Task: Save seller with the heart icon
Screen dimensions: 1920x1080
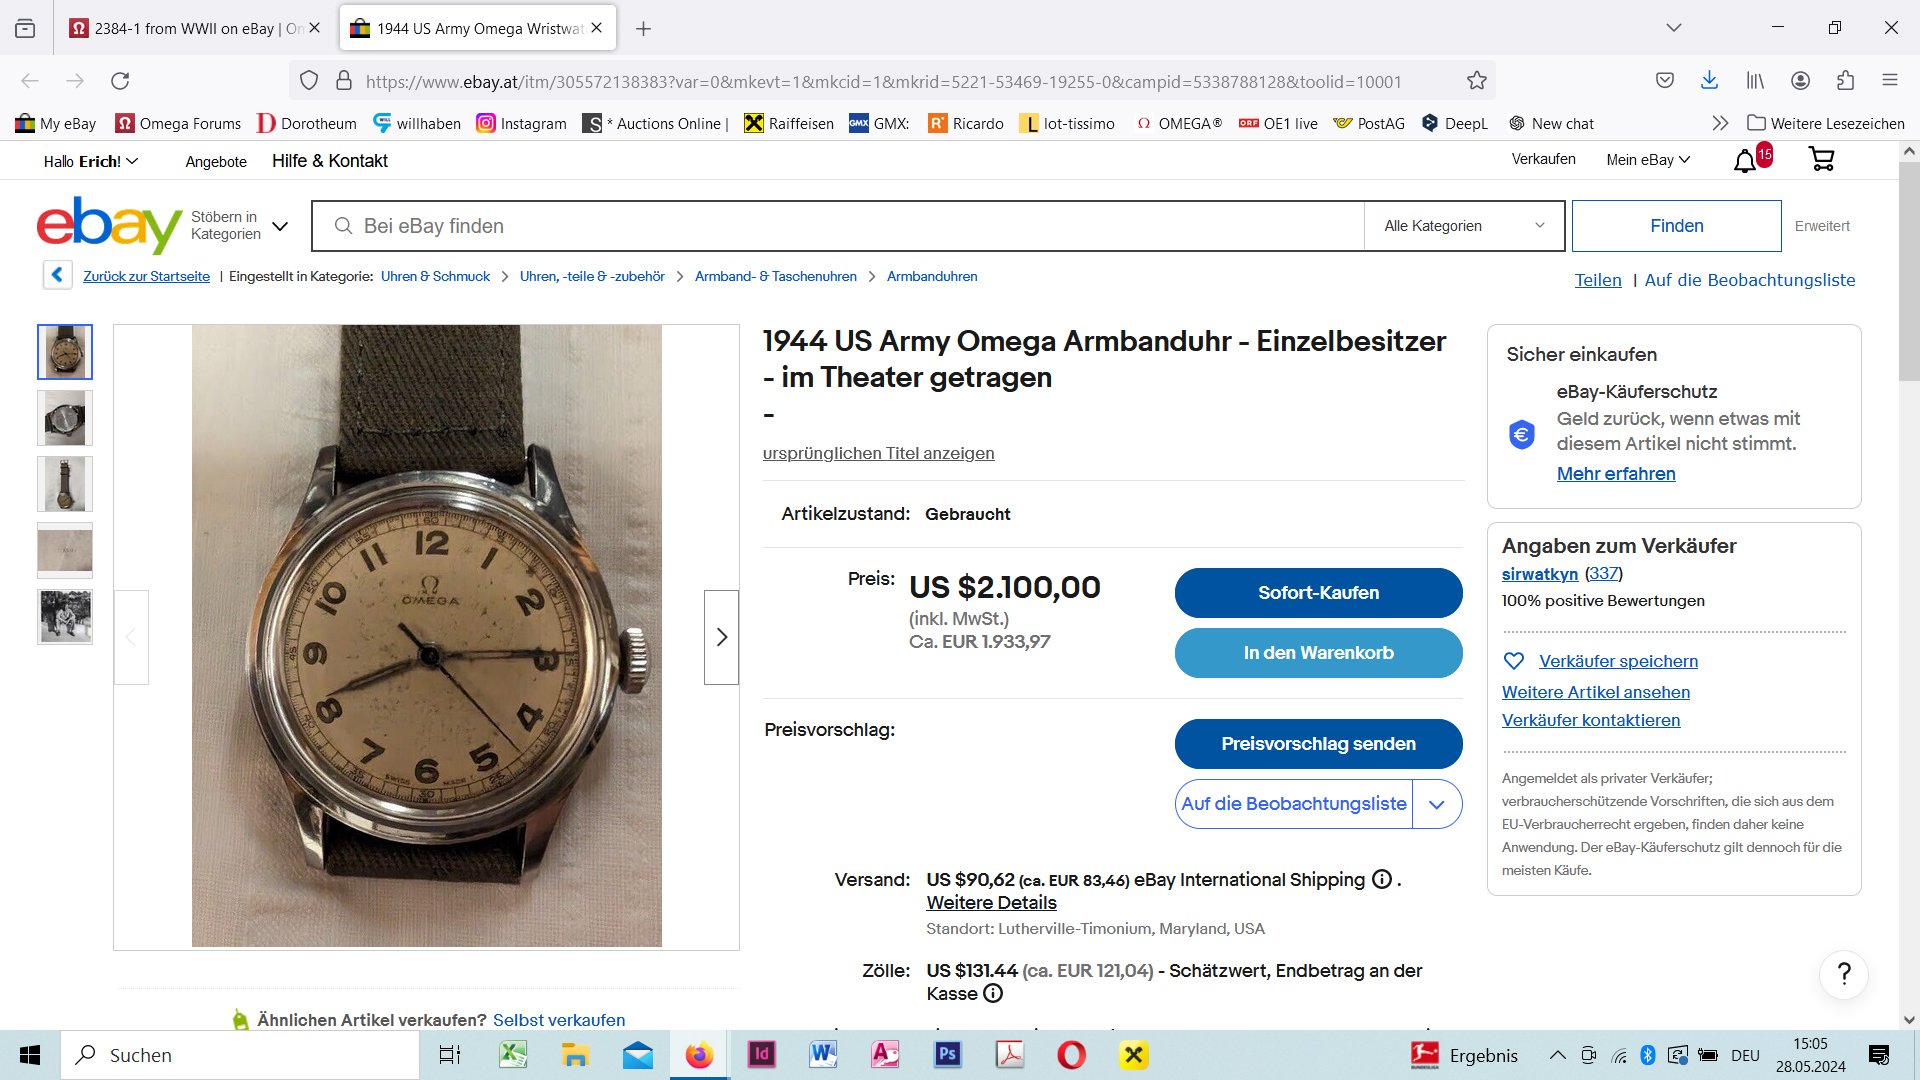Action: (x=1514, y=661)
